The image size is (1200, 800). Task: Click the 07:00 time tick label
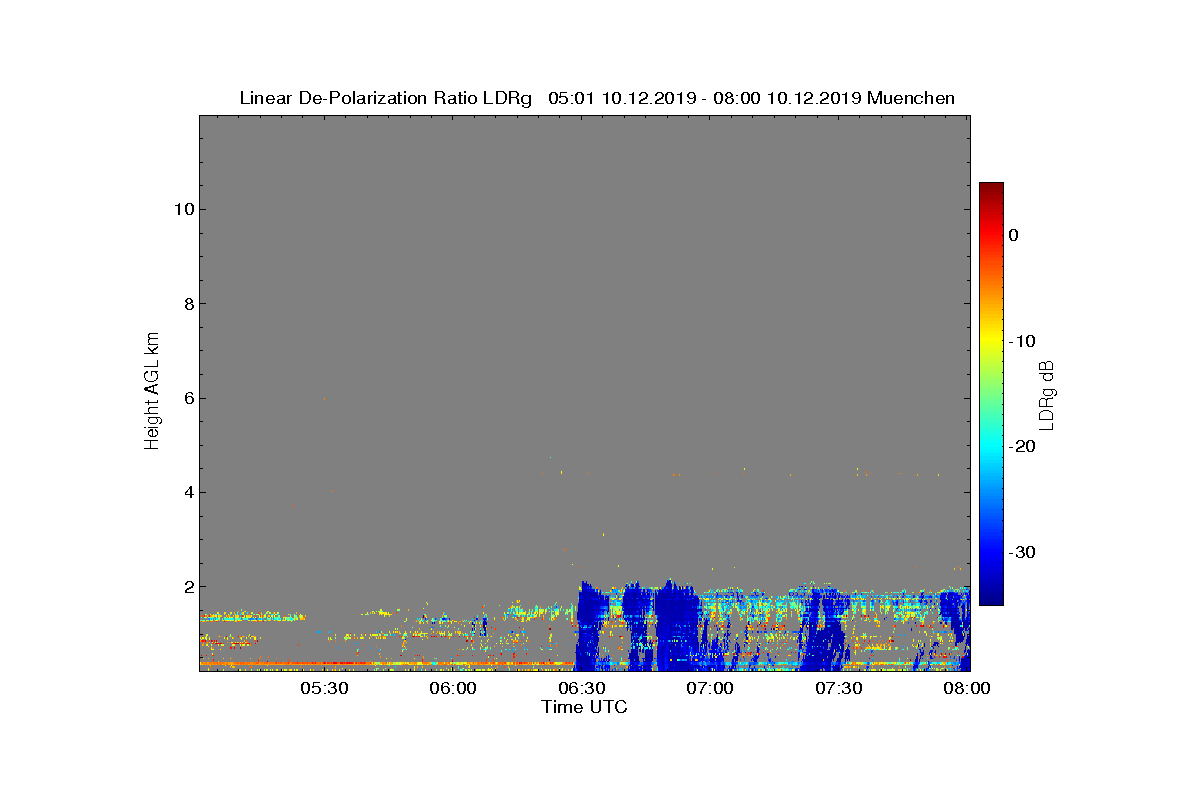[x=711, y=688]
